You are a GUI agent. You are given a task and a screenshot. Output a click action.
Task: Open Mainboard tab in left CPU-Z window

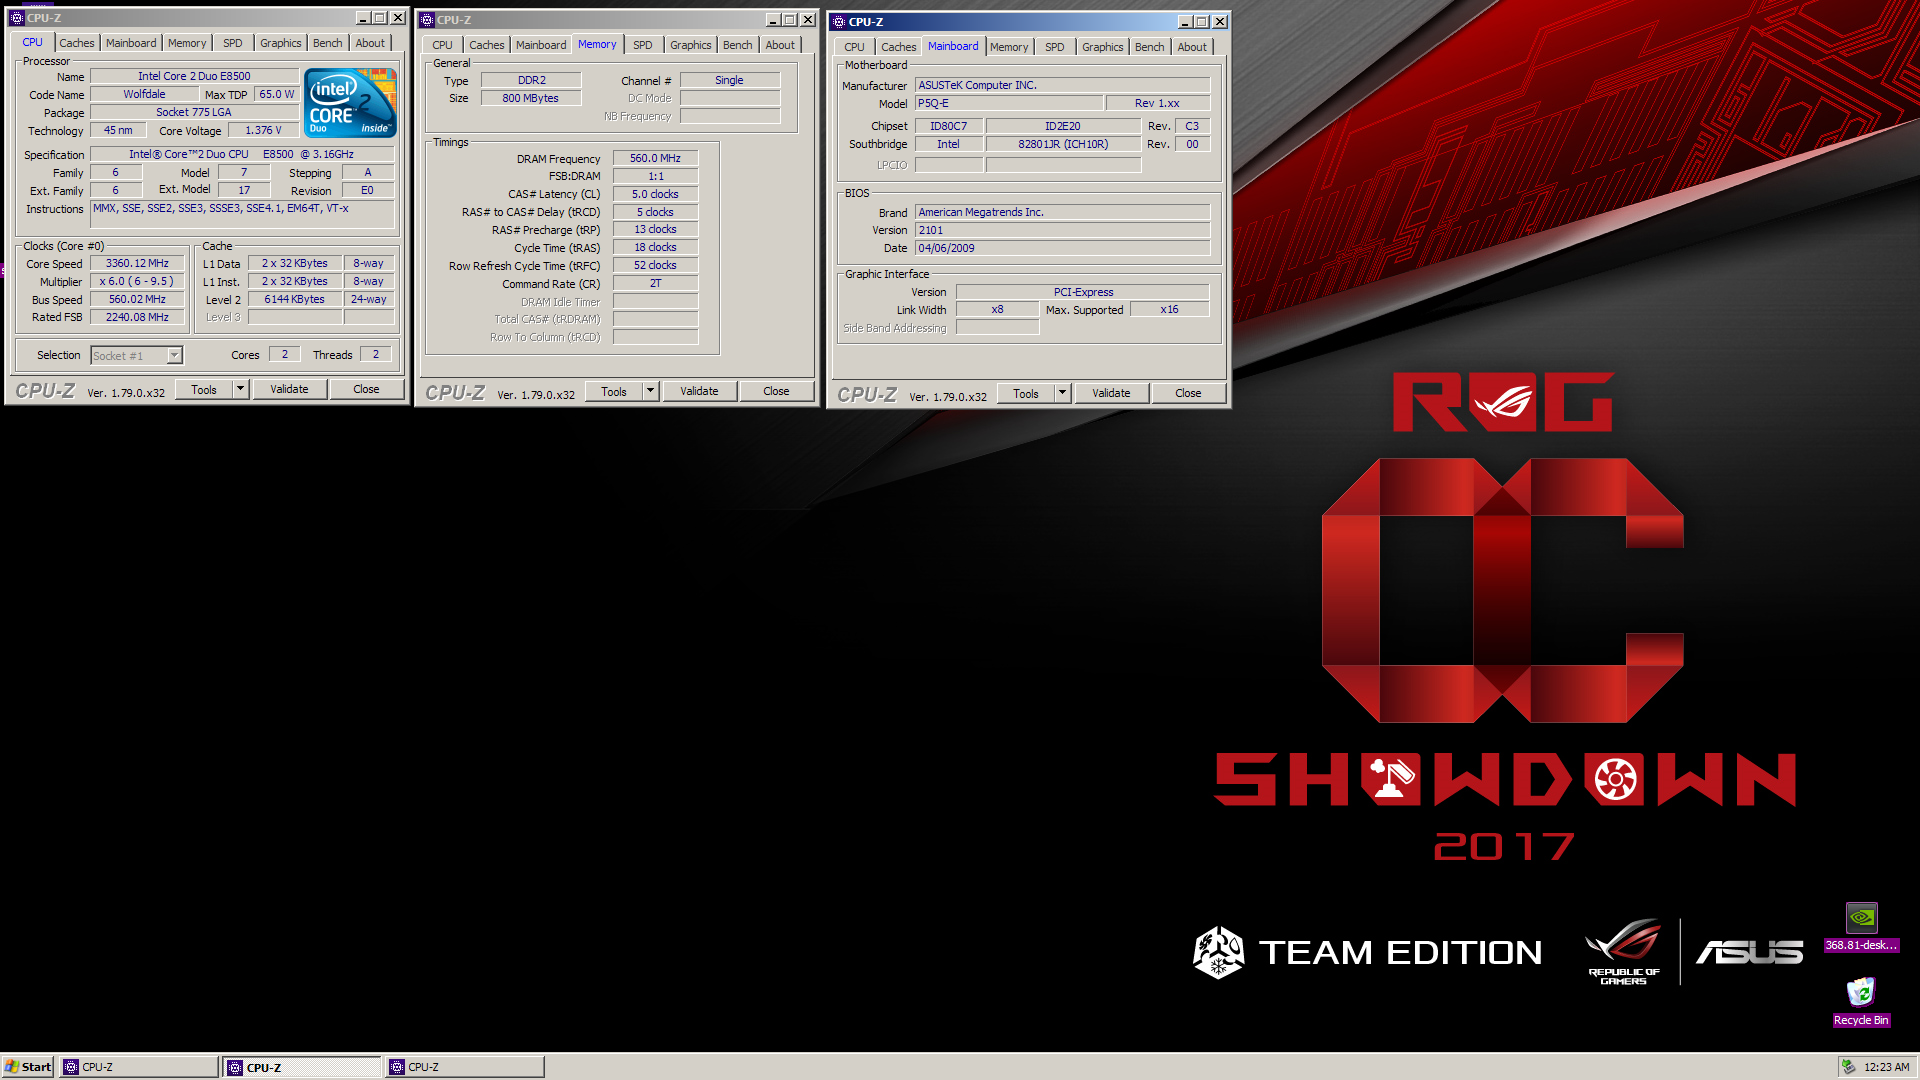coord(131,43)
